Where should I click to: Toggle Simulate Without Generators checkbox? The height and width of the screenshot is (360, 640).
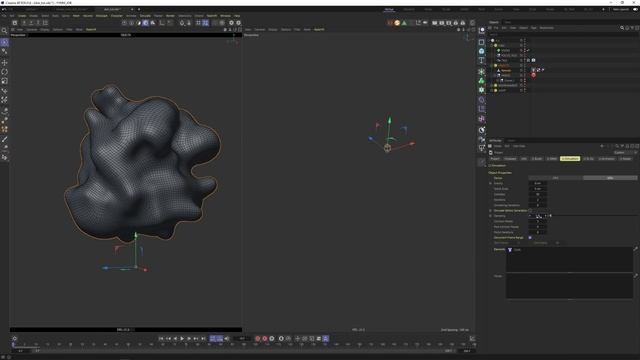pyautogui.click(x=530, y=211)
